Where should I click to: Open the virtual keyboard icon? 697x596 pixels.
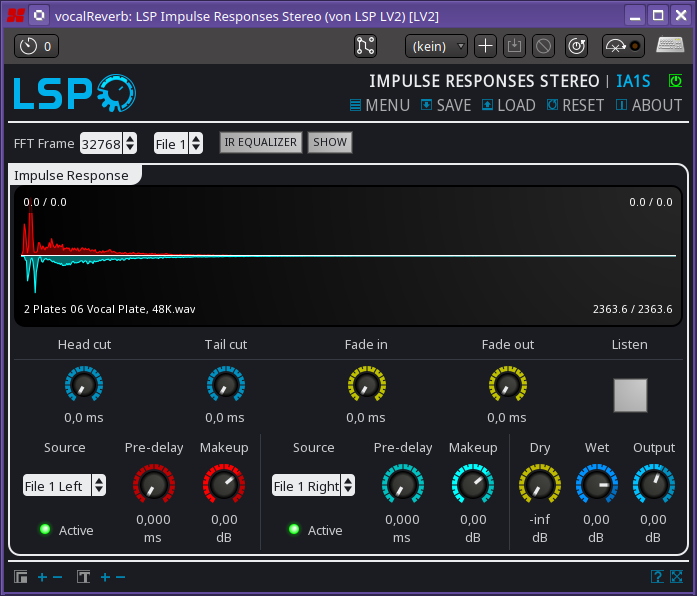669,45
